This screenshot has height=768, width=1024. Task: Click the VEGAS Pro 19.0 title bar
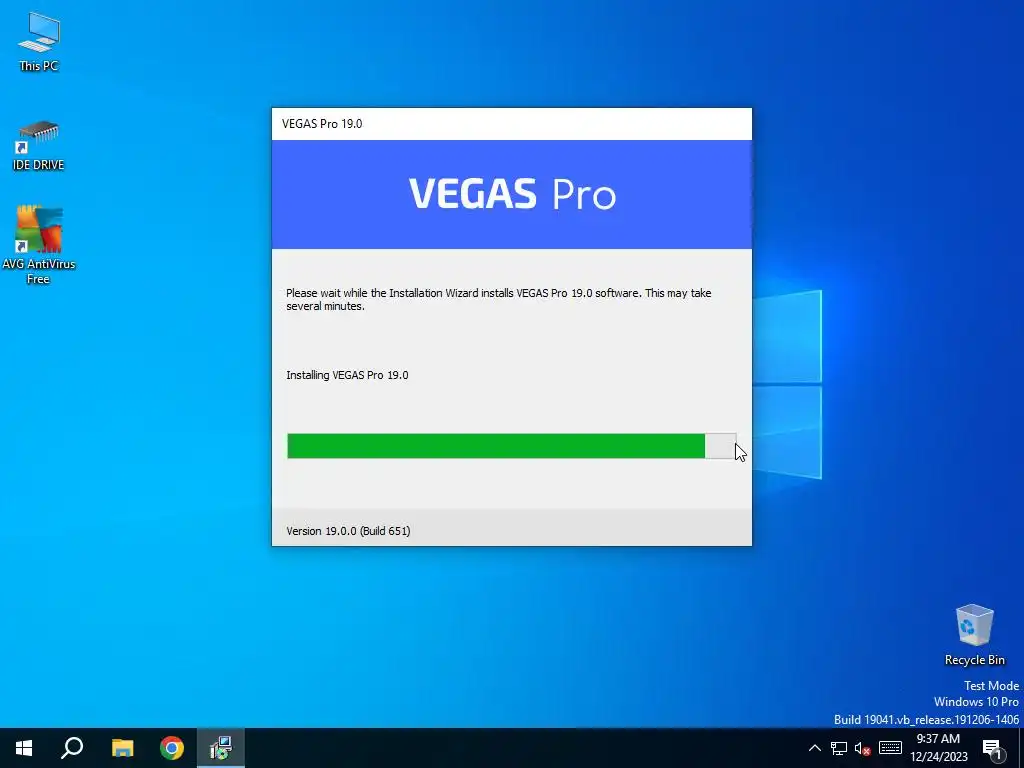511,124
